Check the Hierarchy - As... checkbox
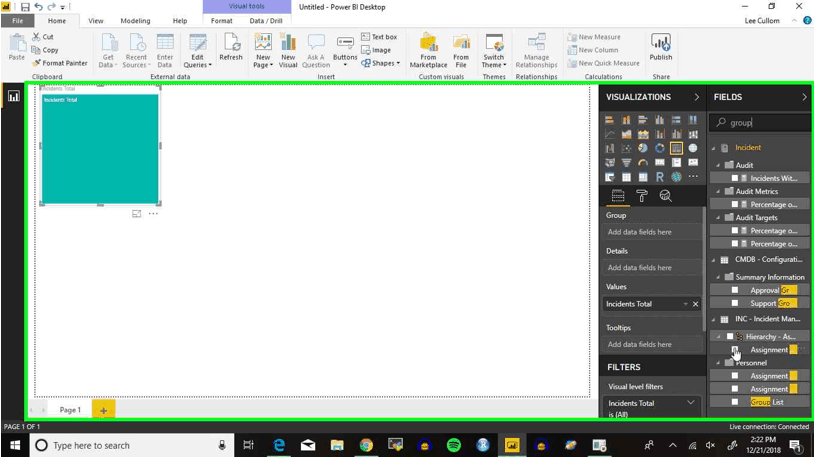Viewport: 816px width, 459px height. tap(730, 337)
